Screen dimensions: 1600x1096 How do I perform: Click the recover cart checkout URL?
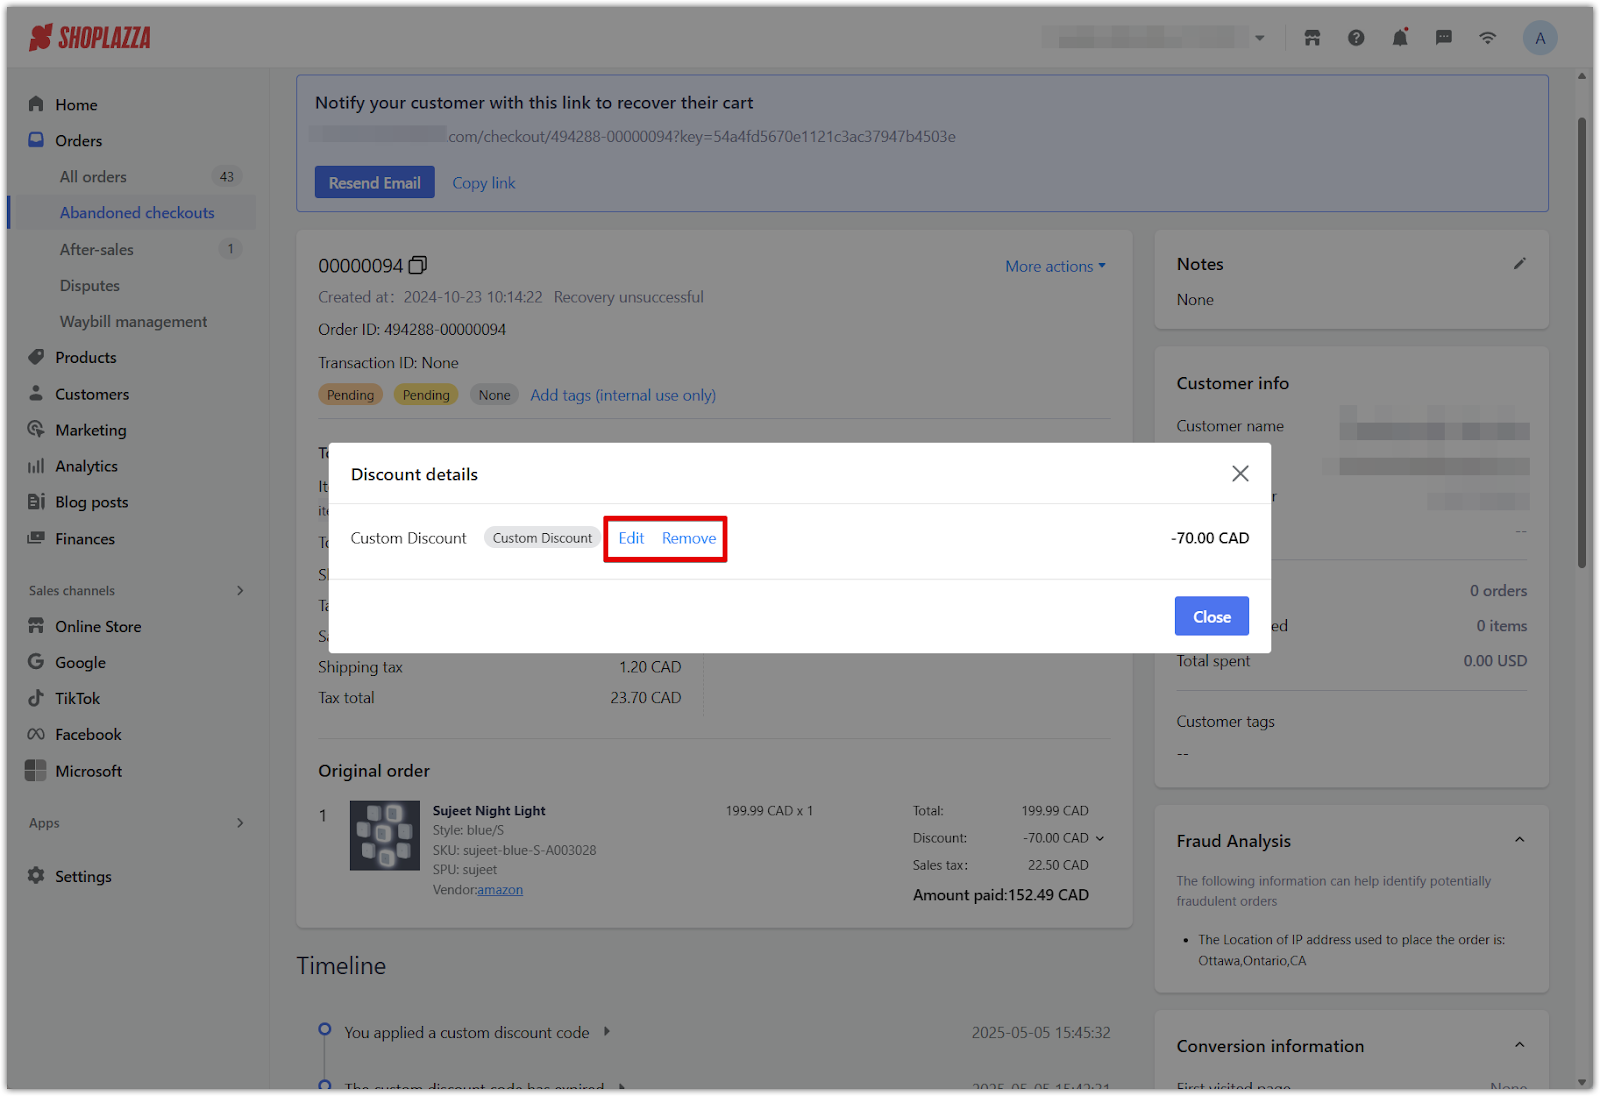pos(632,137)
